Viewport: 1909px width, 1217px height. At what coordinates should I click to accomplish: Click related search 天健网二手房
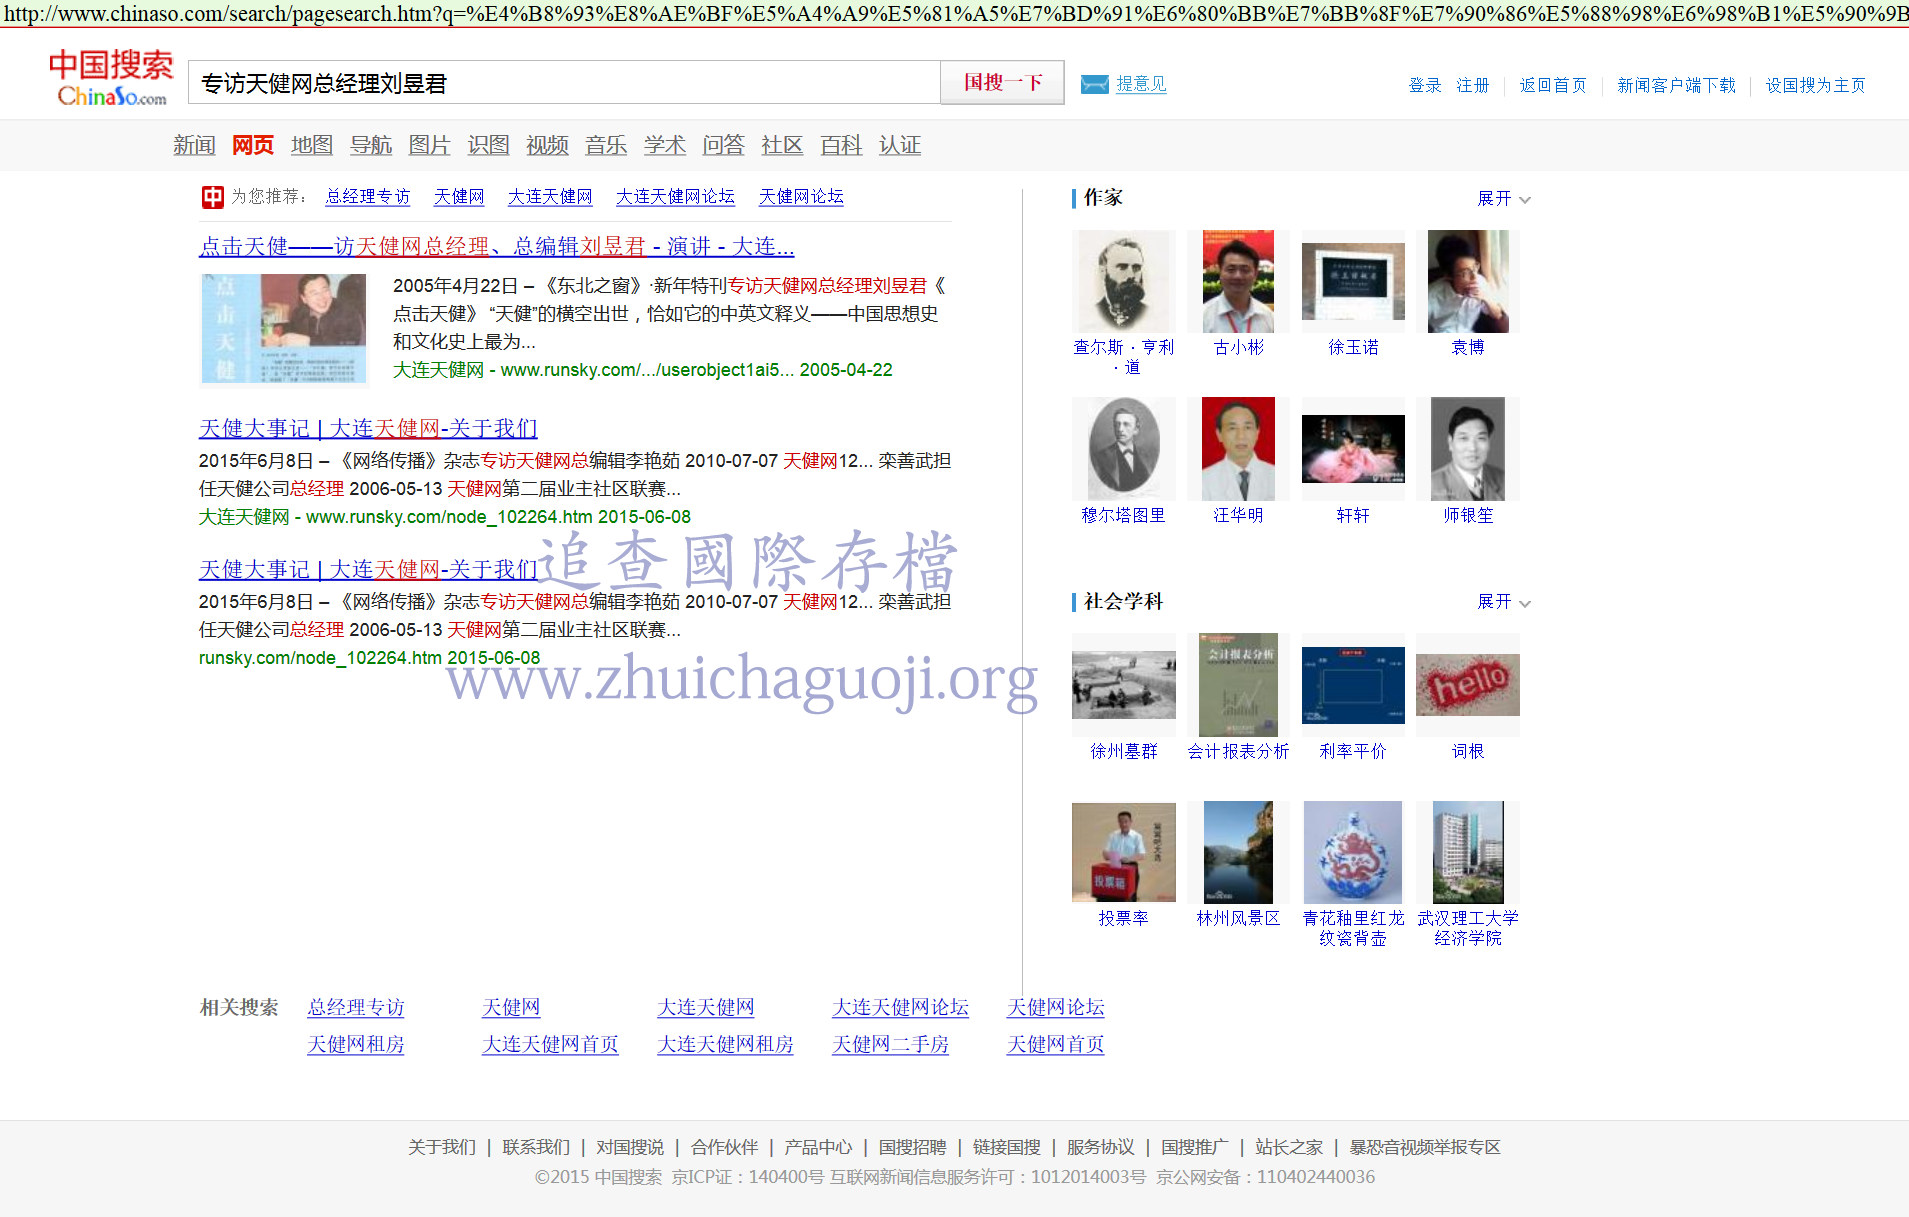point(890,1044)
